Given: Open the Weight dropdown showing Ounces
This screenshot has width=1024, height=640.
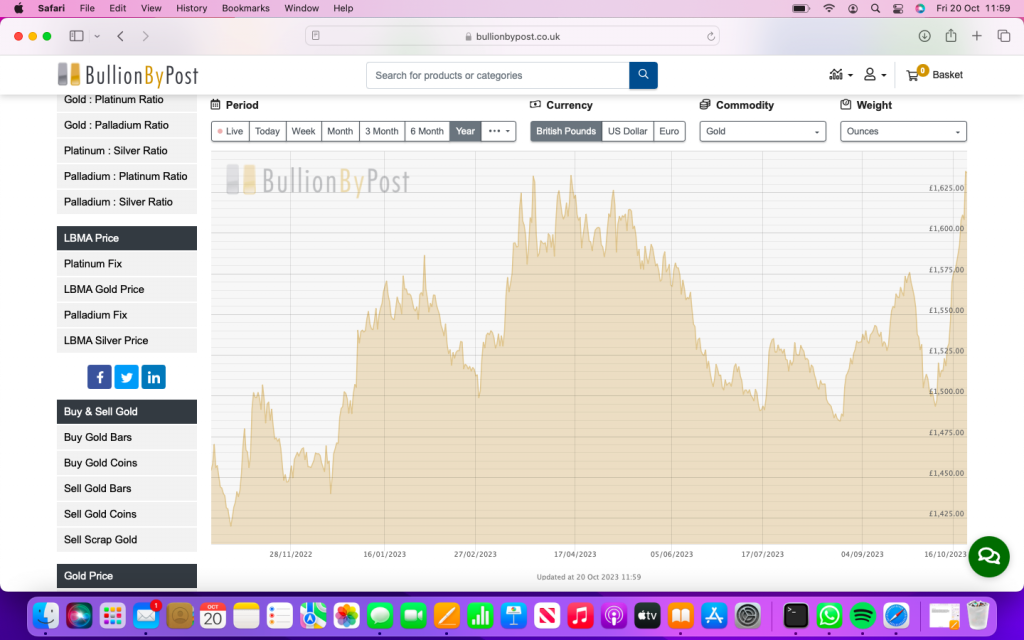Looking at the screenshot, I should click(903, 131).
